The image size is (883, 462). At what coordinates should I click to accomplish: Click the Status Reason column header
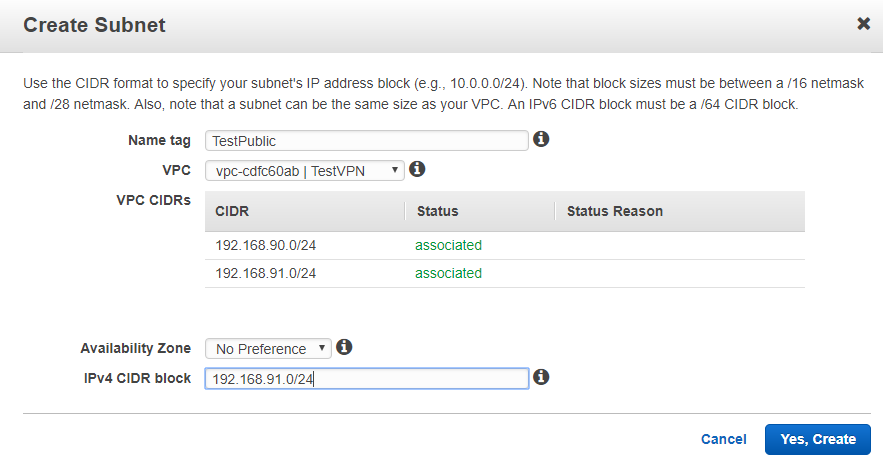pyautogui.click(x=614, y=211)
